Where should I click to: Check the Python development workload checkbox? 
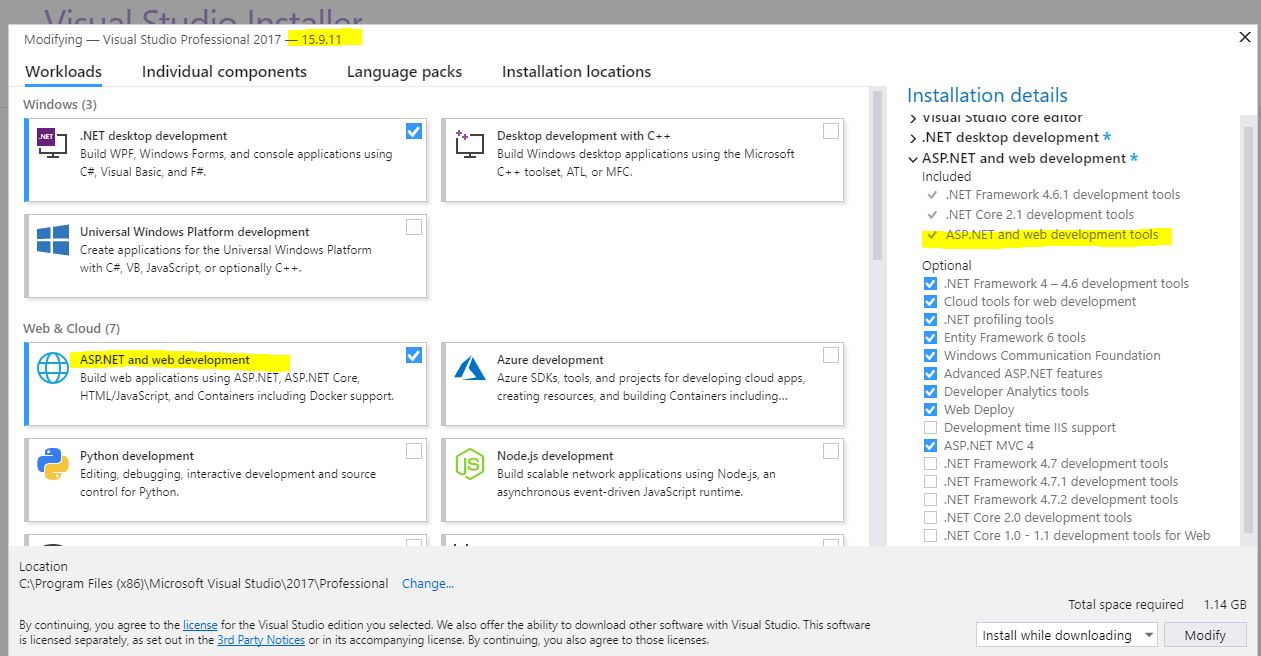414,451
